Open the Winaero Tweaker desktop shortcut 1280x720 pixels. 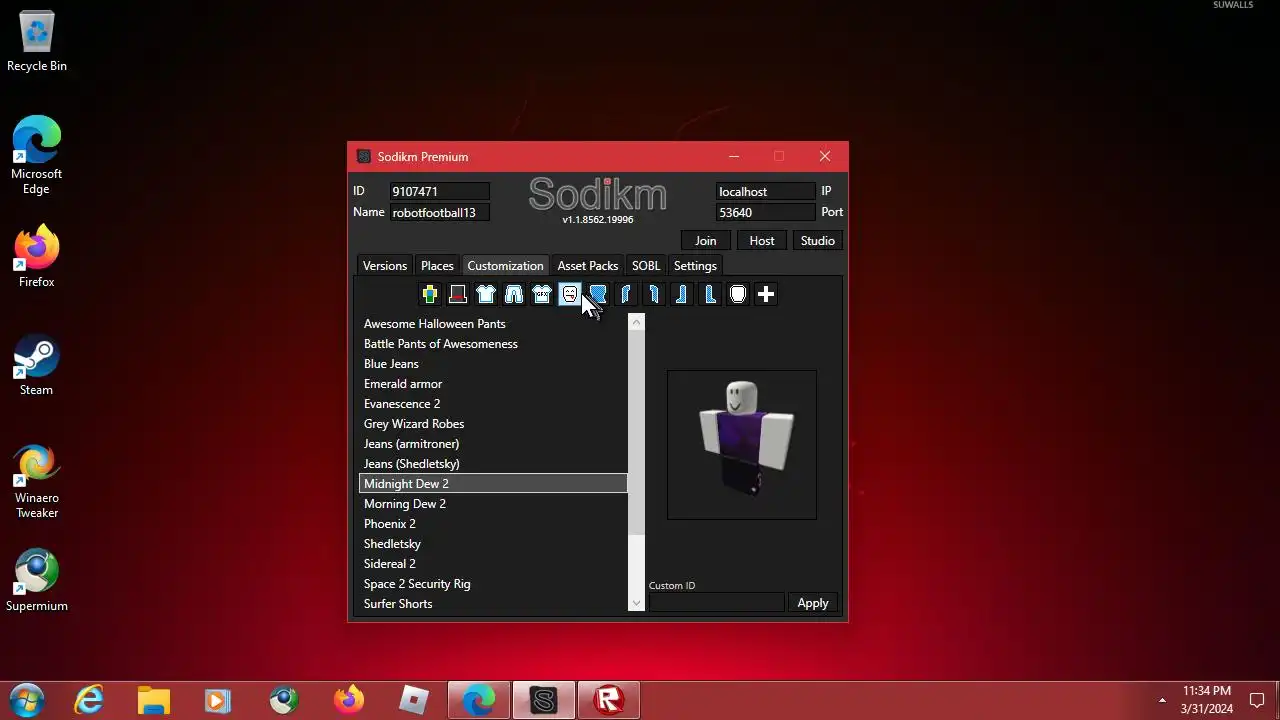pos(37,481)
